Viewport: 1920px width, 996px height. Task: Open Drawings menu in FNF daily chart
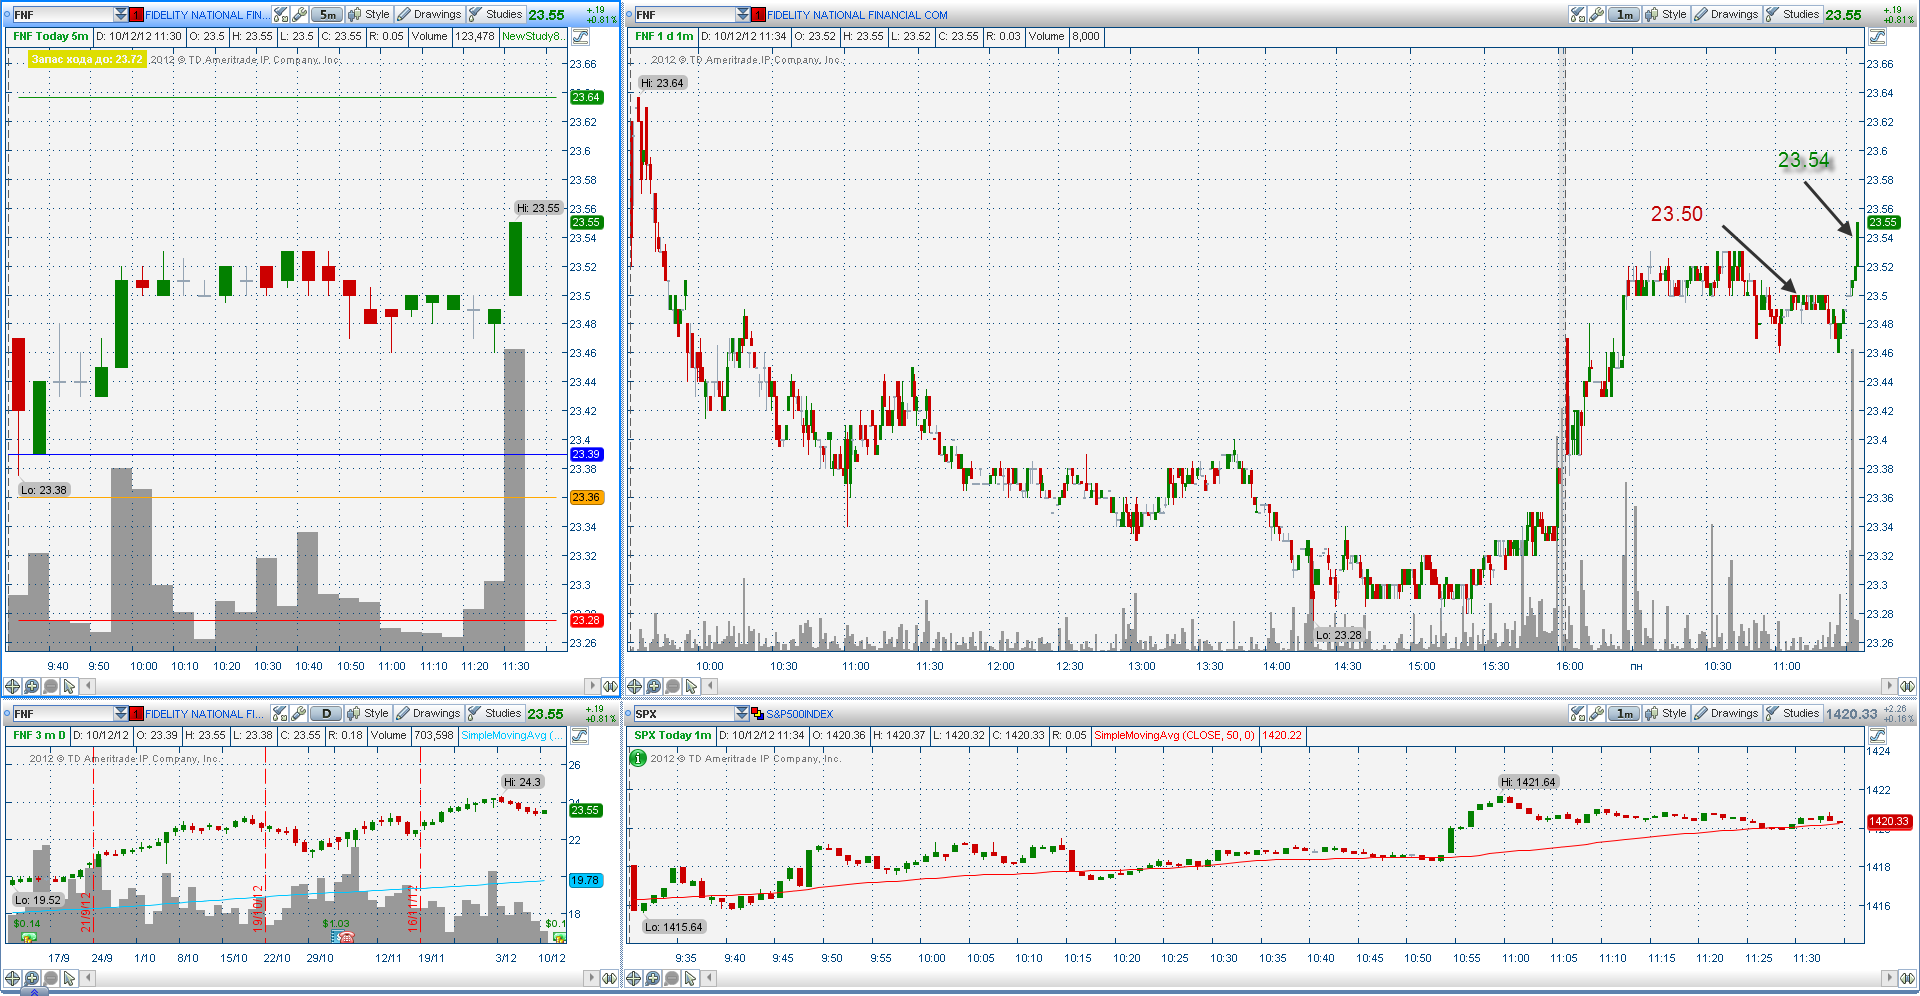[430, 713]
